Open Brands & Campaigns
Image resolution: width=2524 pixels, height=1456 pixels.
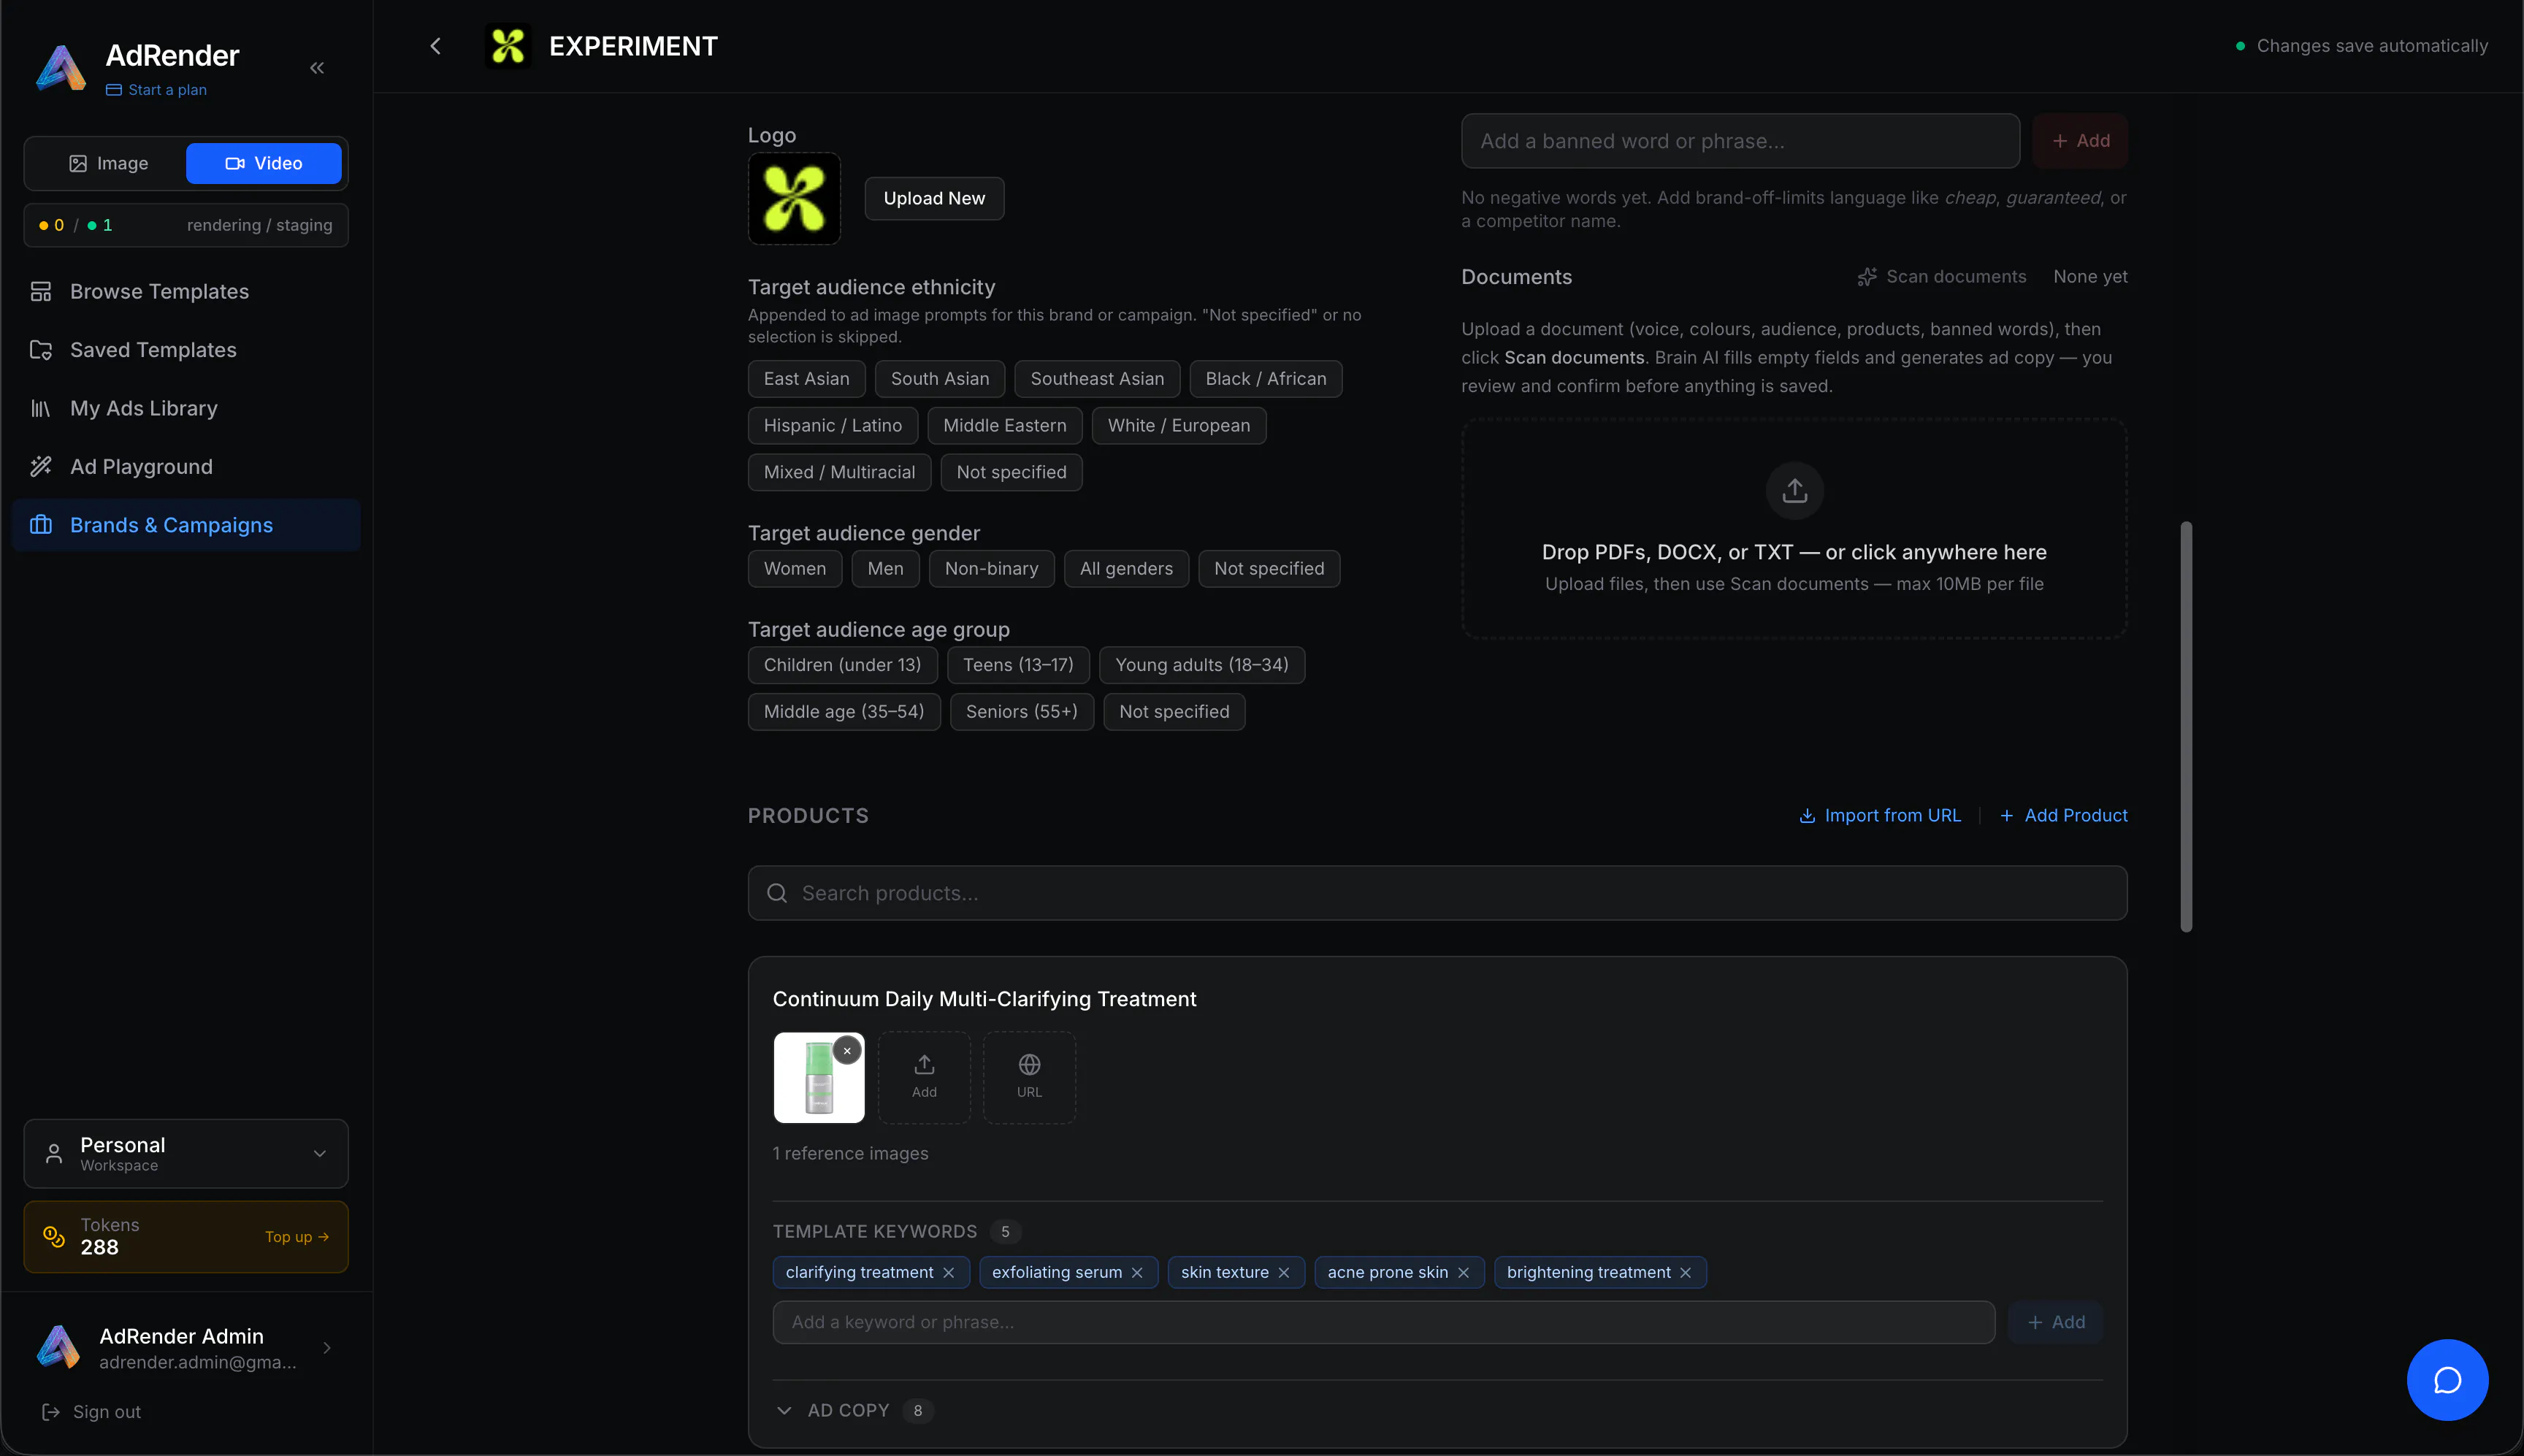click(186, 525)
